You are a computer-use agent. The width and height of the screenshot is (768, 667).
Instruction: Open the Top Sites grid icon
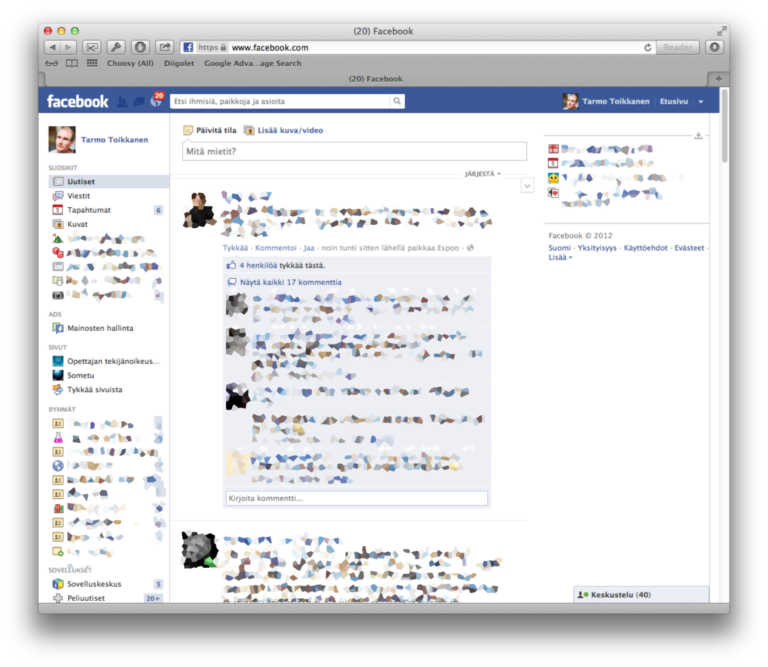[x=92, y=63]
